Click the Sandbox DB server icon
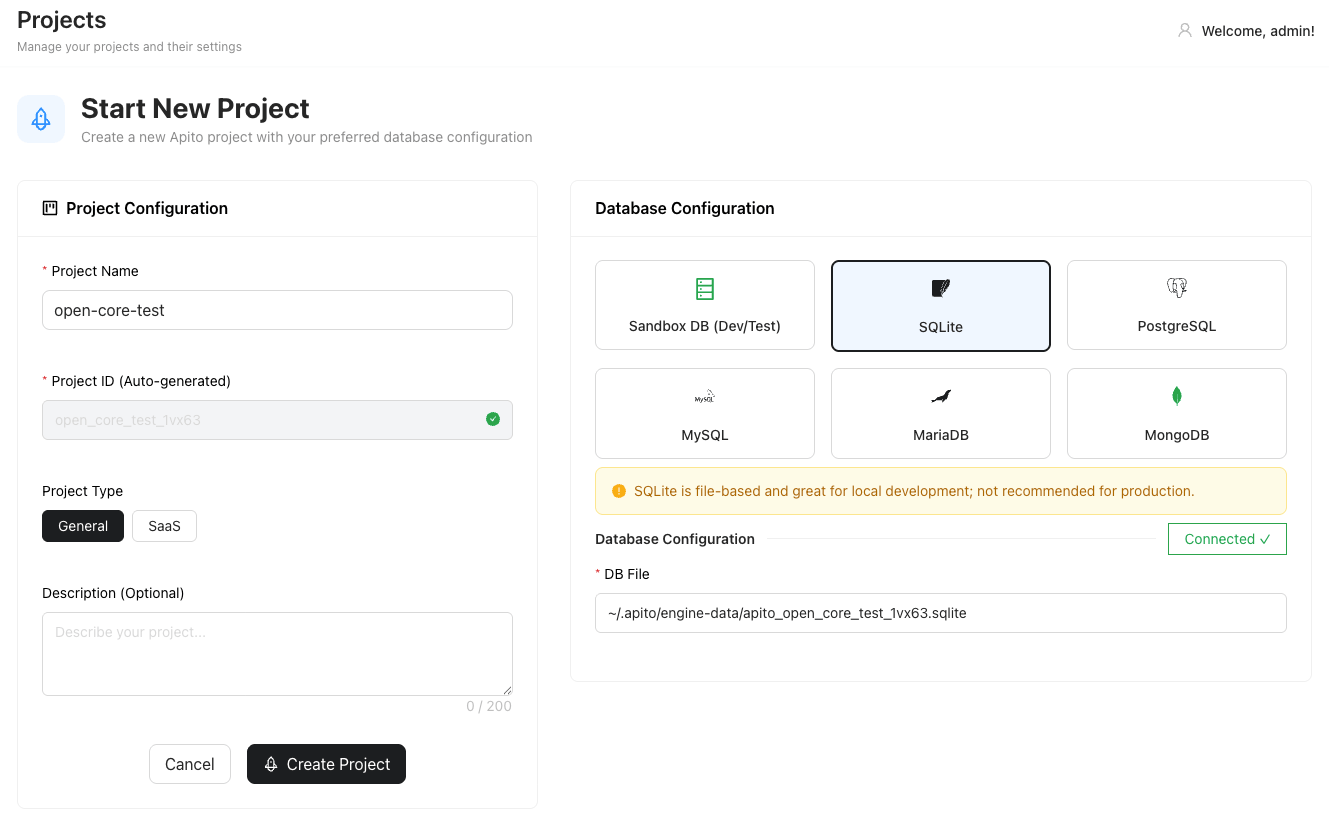 pos(705,289)
